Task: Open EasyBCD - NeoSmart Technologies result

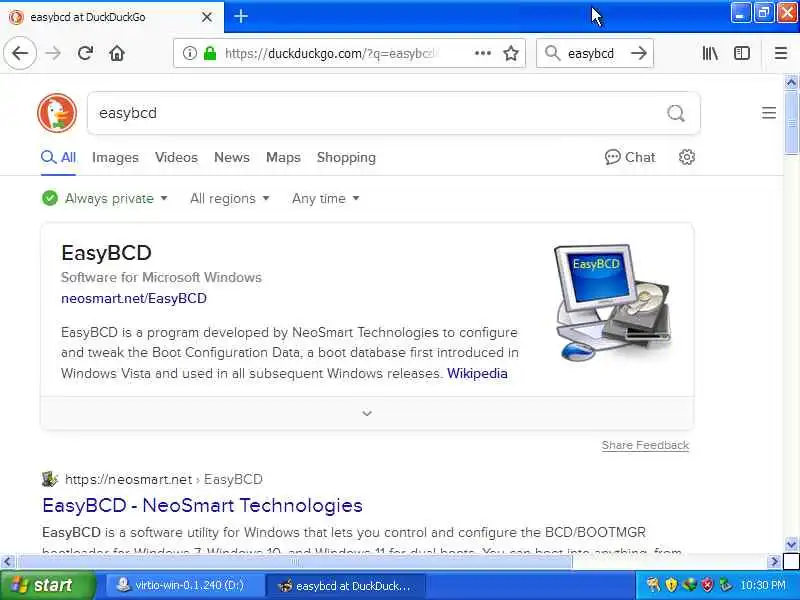Action: pyautogui.click(x=202, y=505)
